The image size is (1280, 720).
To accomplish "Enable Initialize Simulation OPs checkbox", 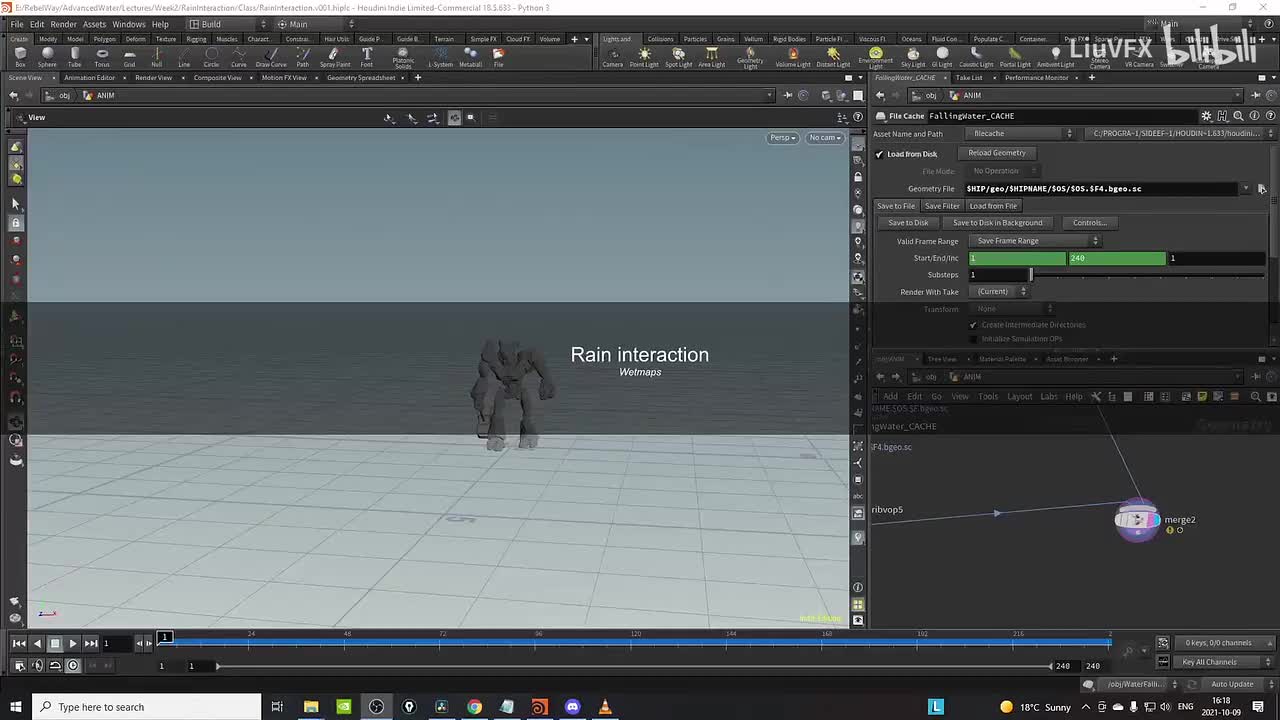I will pos(973,339).
